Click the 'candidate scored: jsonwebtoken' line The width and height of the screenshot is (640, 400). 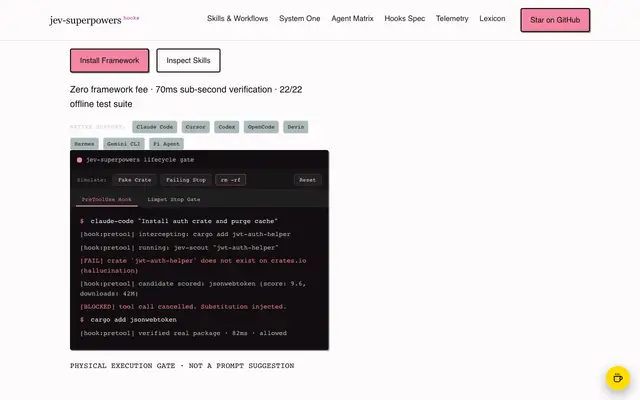[x=193, y=289]
